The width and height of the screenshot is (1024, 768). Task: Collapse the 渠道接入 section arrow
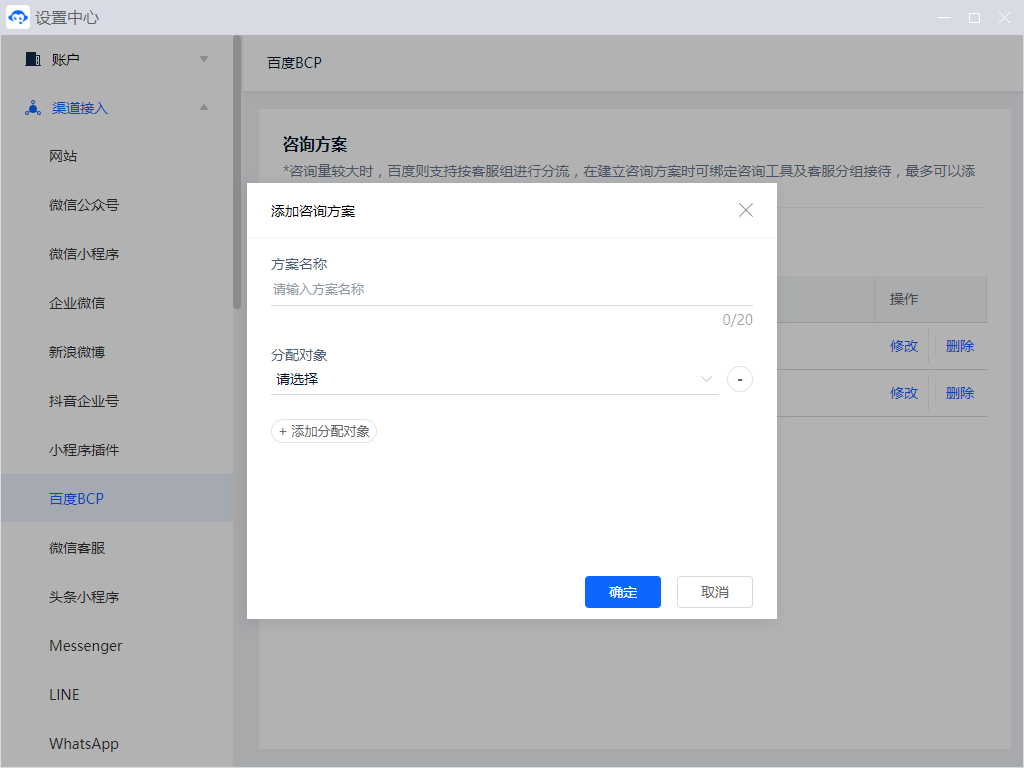204,107
